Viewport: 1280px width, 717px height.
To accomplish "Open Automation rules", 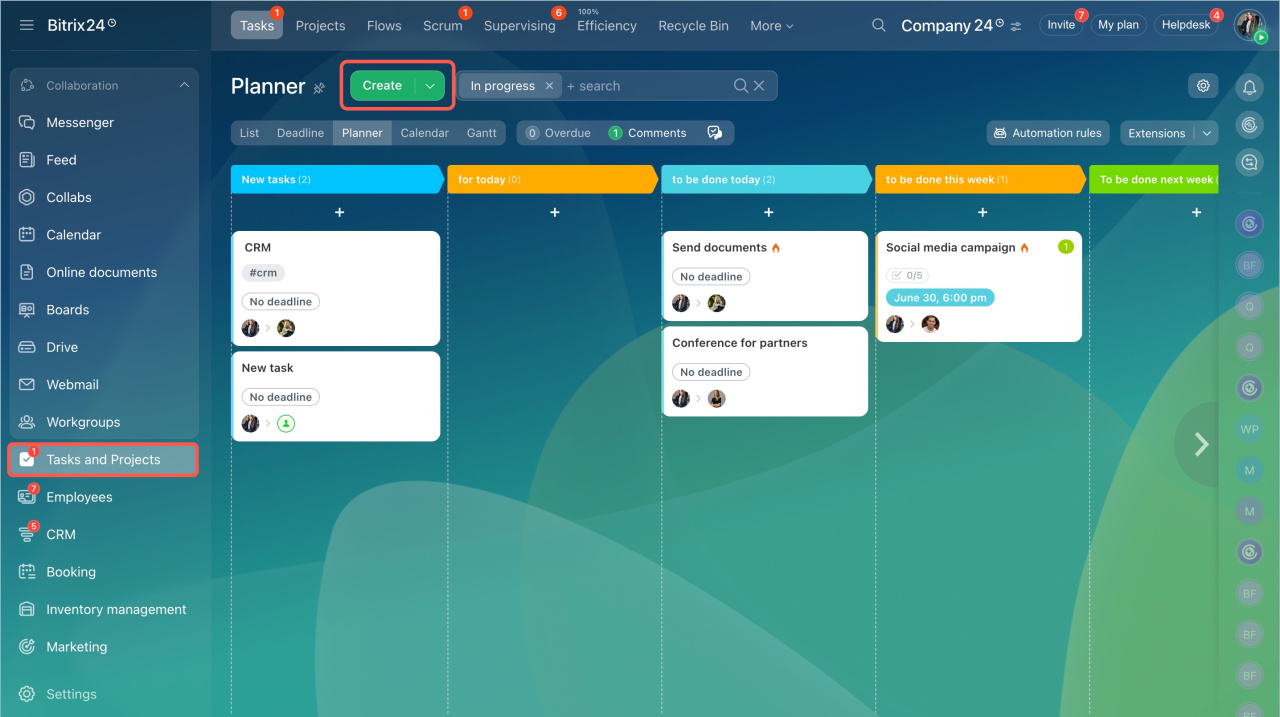I will (1048, 133).
